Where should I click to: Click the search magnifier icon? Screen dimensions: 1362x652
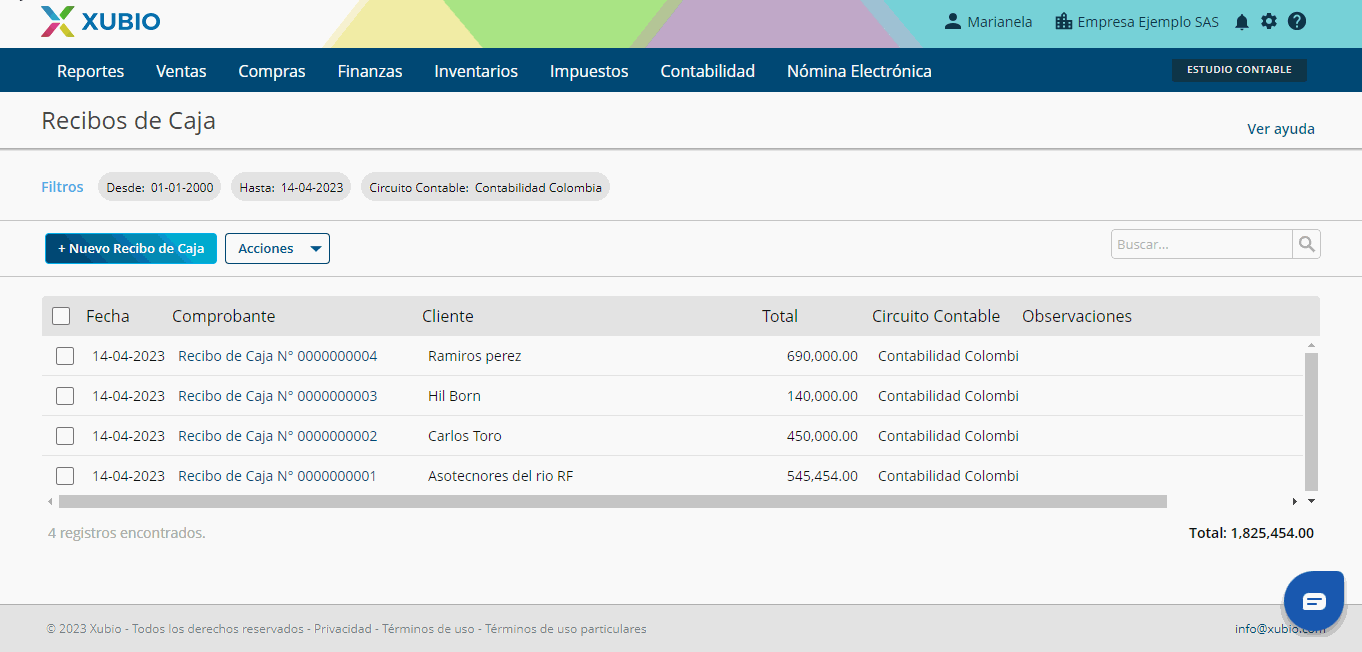[1306, 244]
